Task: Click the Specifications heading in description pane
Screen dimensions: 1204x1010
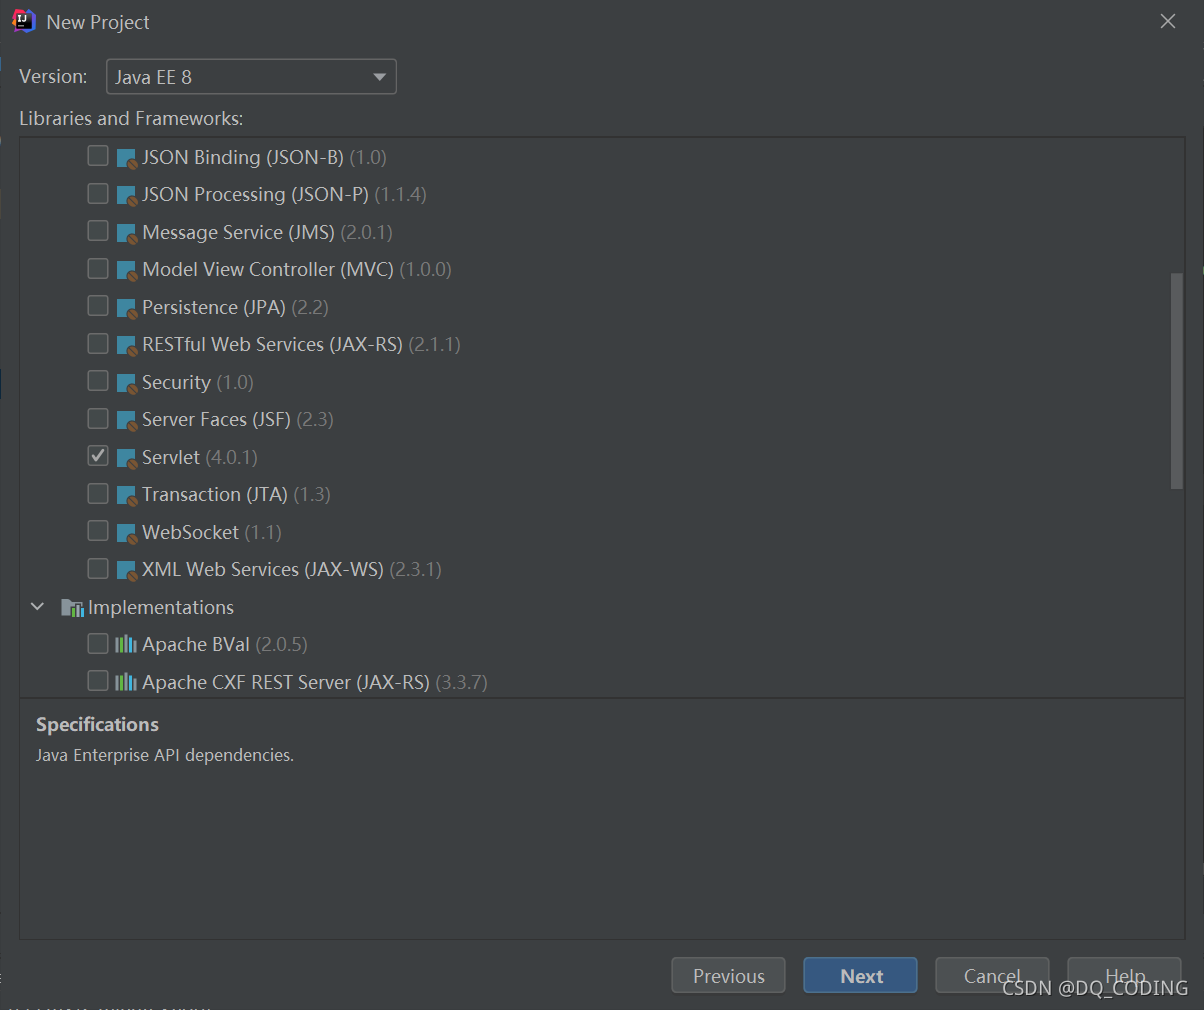Action: pos(97,724)
